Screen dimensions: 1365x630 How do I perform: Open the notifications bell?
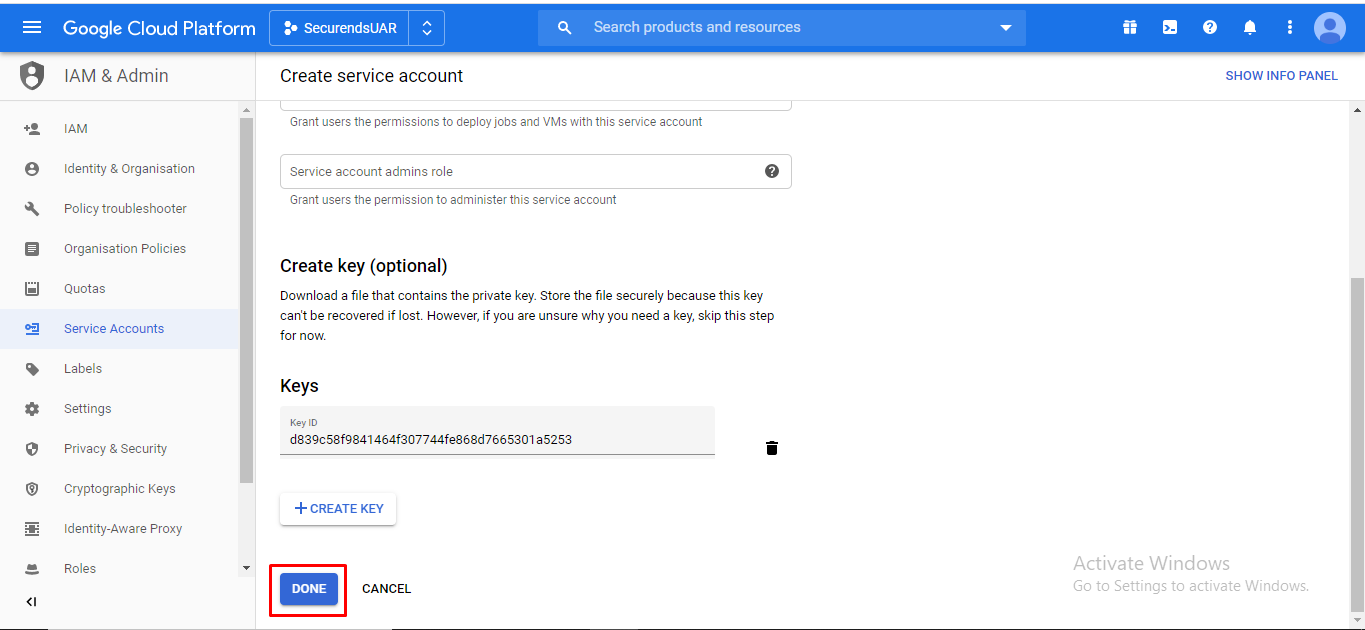tap(1249, 27)
